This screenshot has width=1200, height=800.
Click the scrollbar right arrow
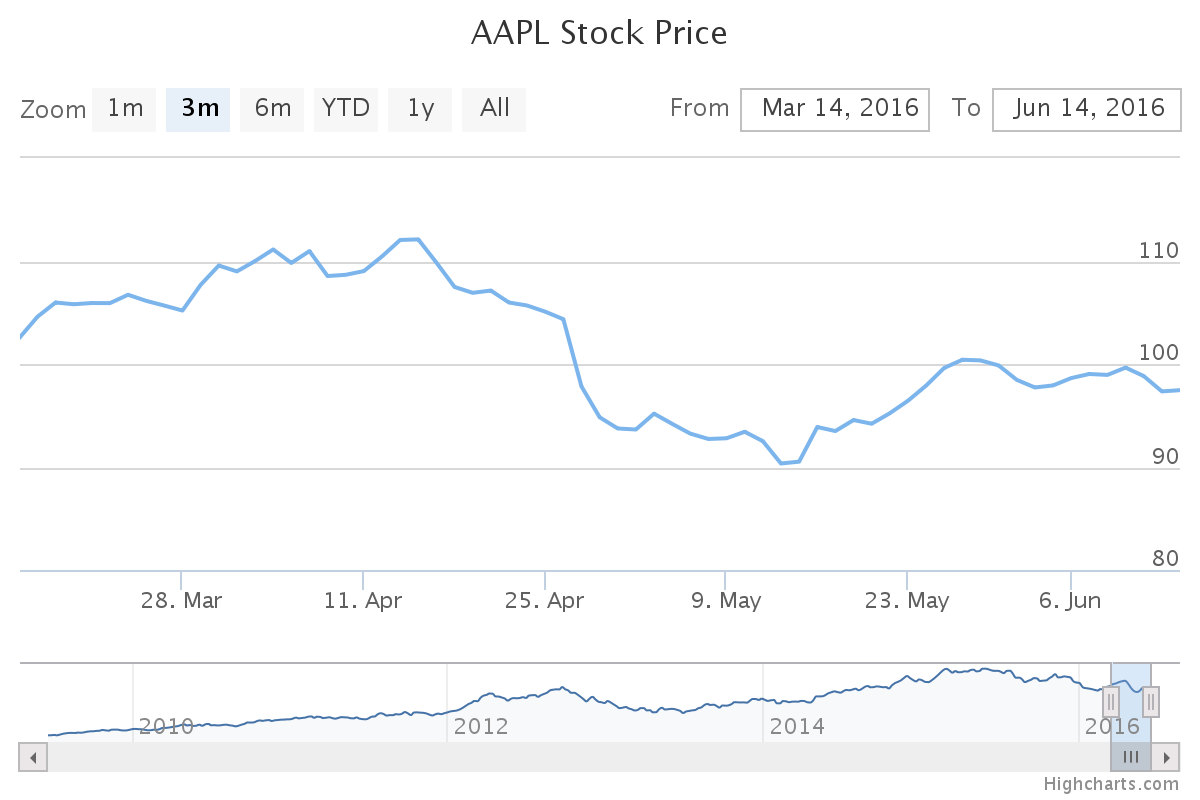click(x=1166, y=757)
